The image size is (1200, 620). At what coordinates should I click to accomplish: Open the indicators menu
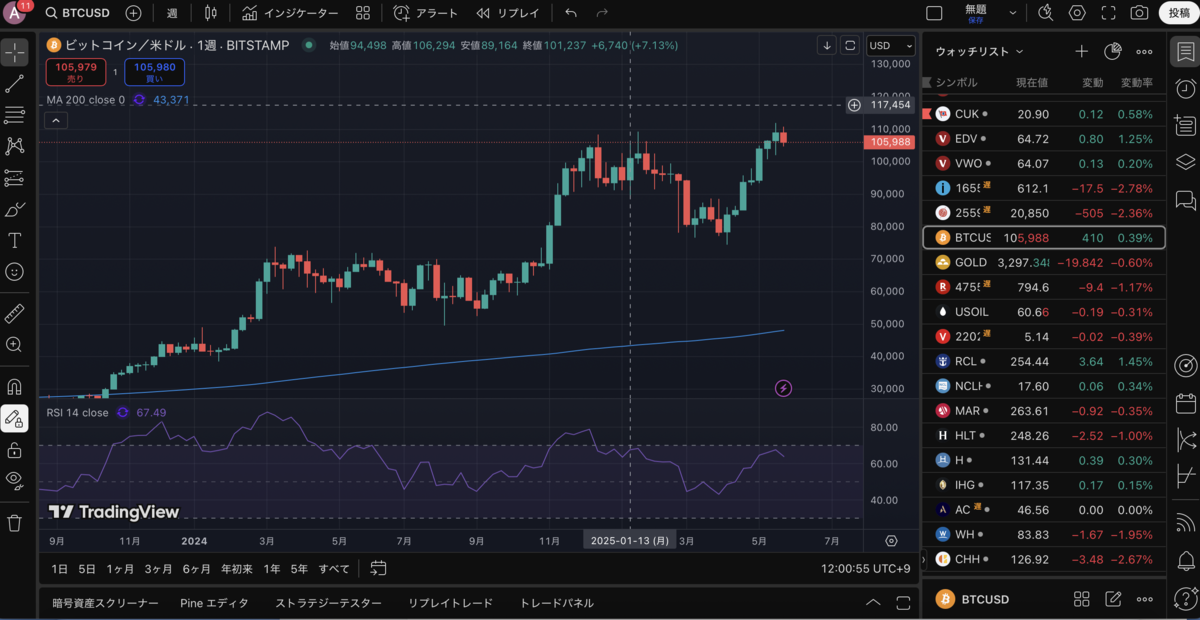(289, 13)
